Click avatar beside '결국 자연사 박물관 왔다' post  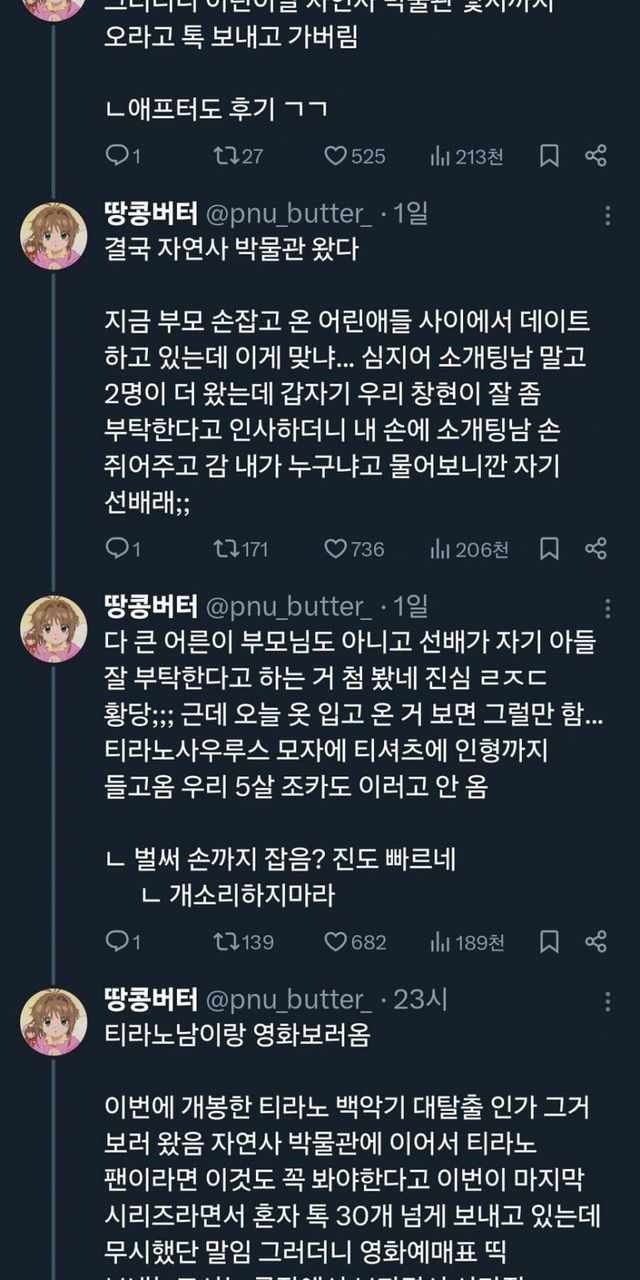(x=54, y=235)
